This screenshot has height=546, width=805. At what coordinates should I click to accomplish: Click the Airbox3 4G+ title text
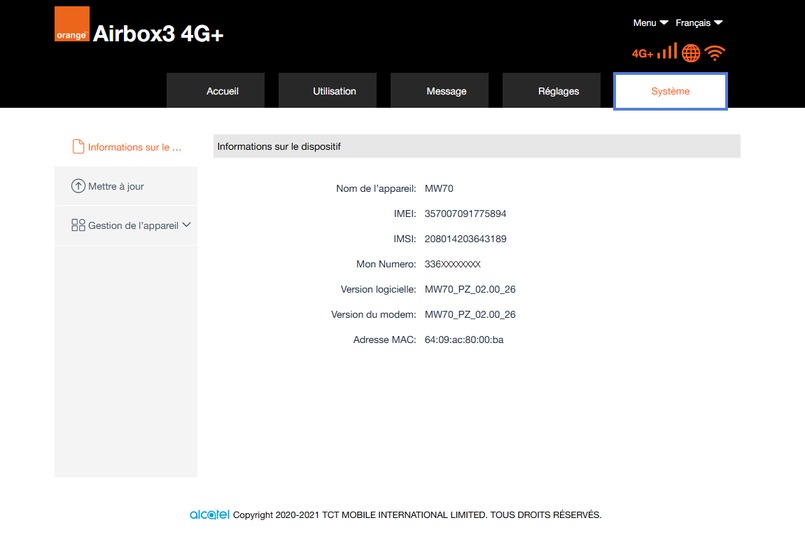point(158,34)
